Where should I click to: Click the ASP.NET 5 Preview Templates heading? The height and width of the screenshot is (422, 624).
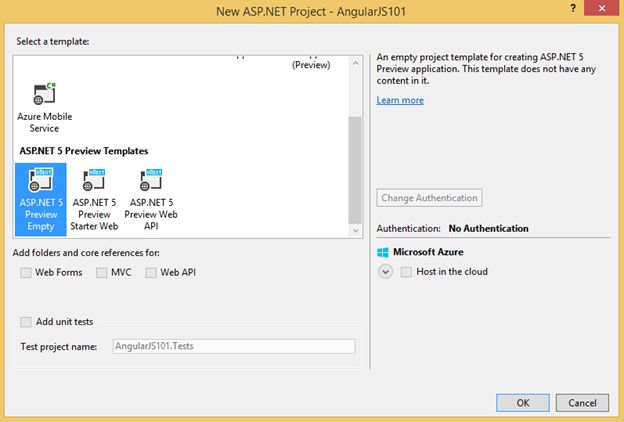coord(84,151)
